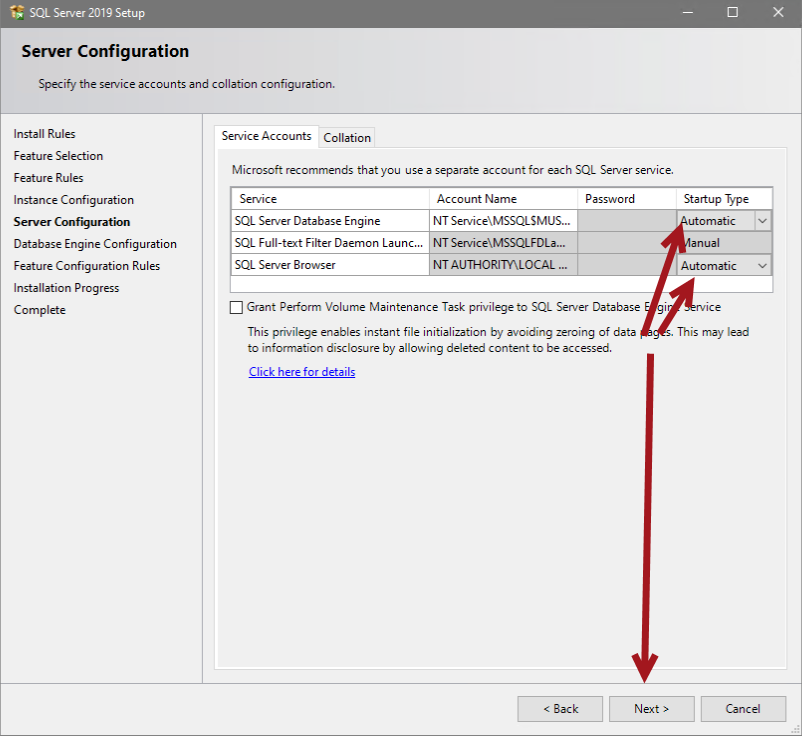802x736 pixels.
Task: Select Feature Rules in the steps list
Action: pyautogui.click(x=49, y=178)
